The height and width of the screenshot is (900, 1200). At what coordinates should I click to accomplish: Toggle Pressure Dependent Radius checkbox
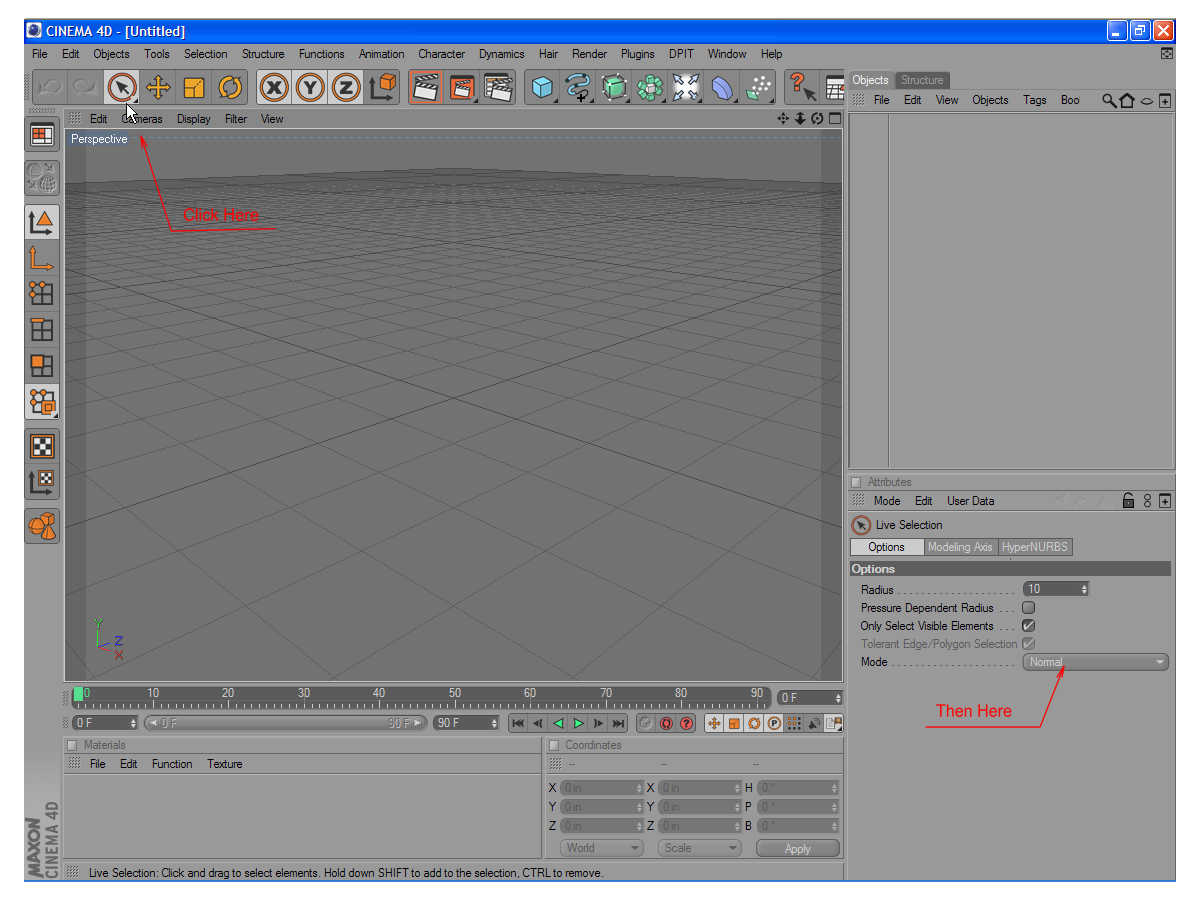(1028, 607)
